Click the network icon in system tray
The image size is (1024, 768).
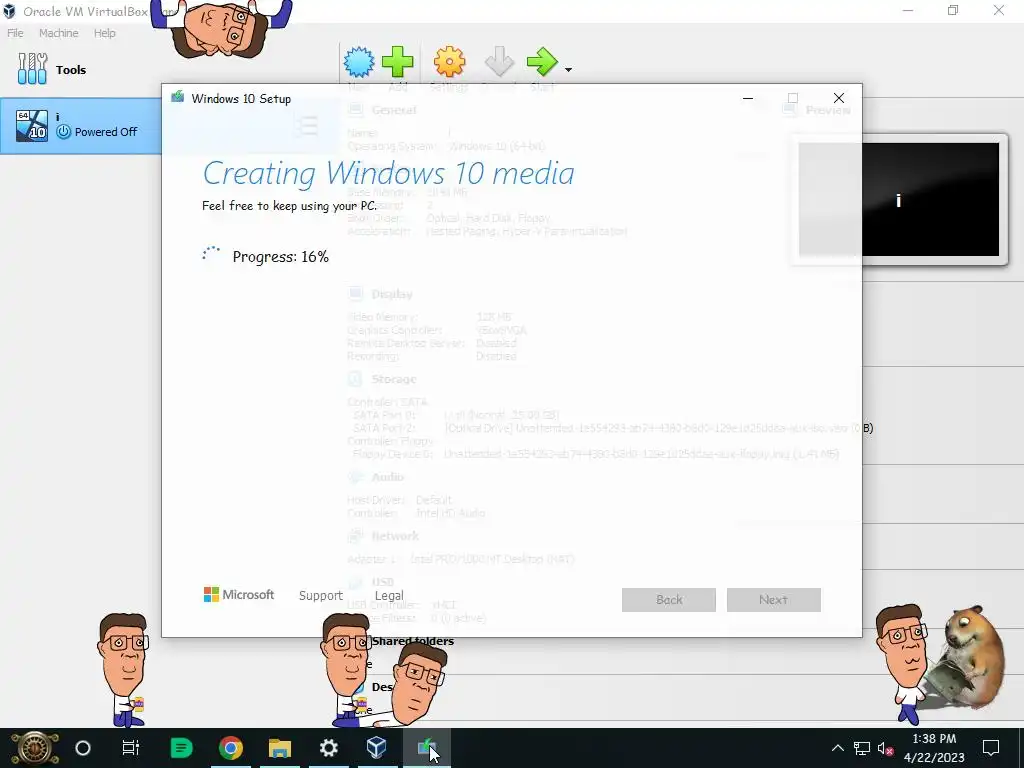[x=862, y=748]
